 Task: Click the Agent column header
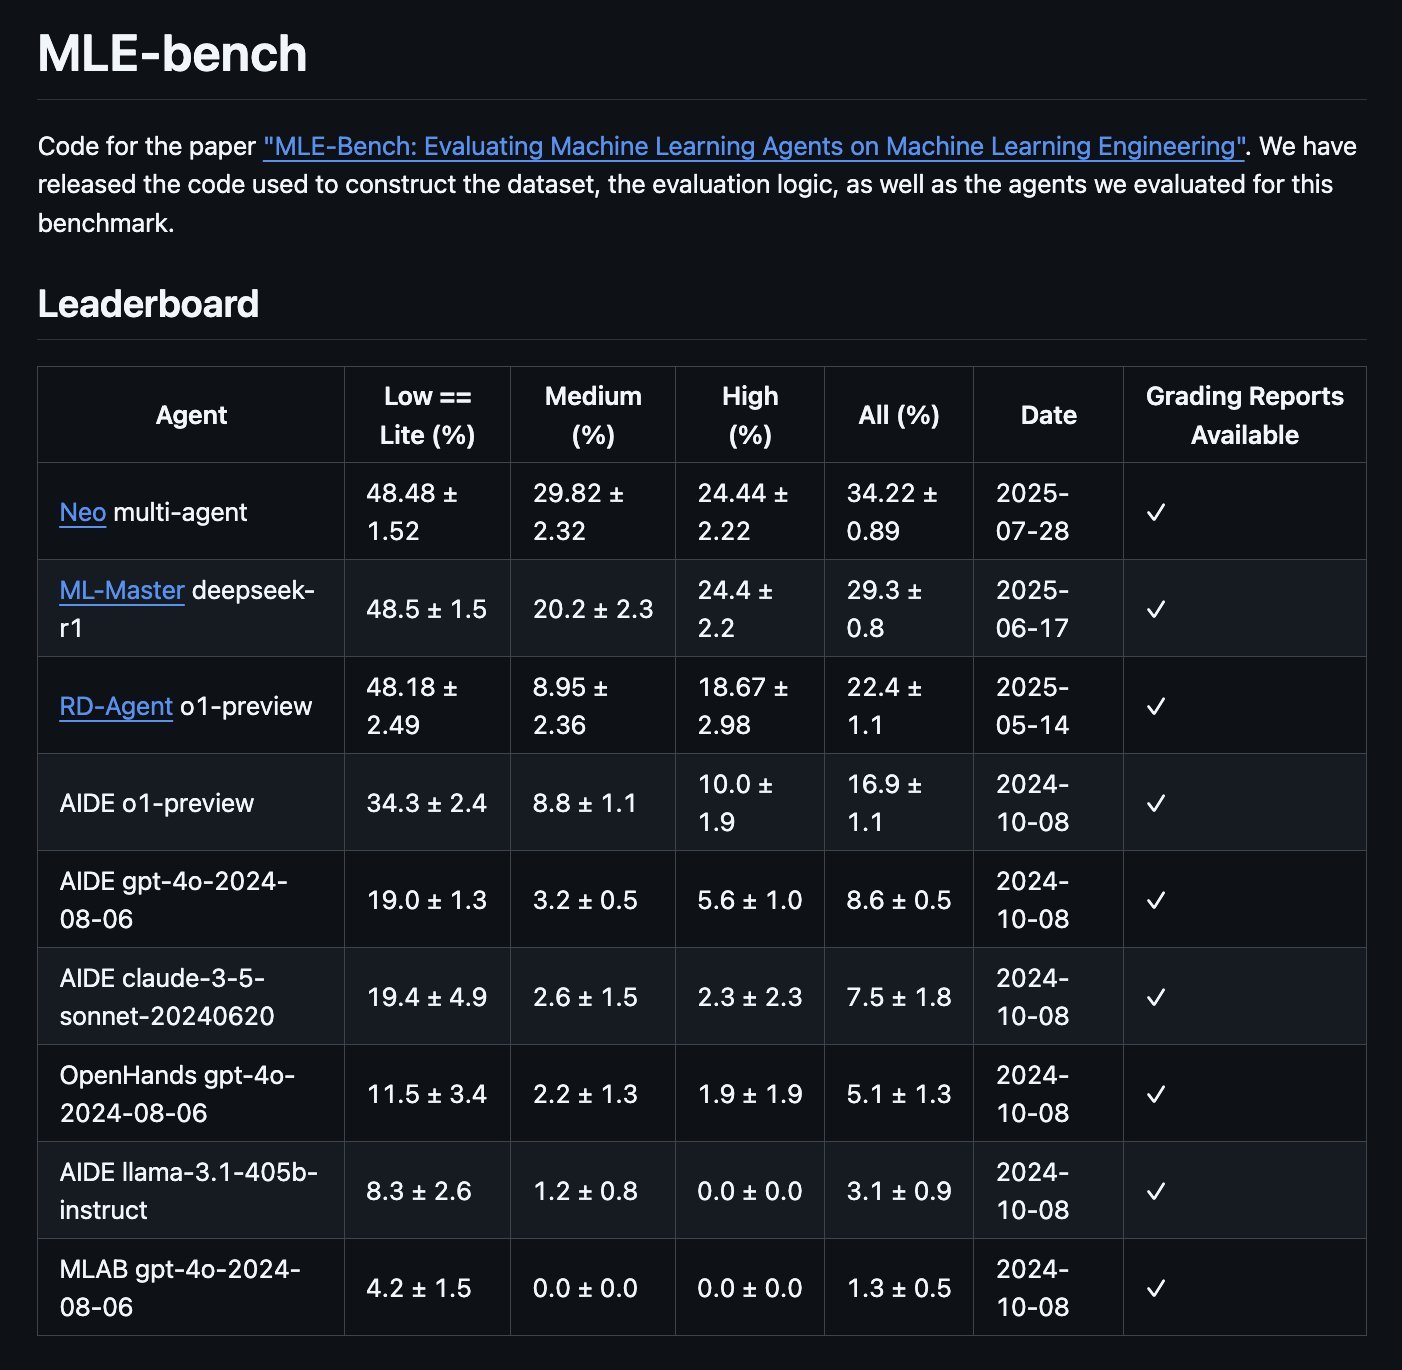click(191, 415)
